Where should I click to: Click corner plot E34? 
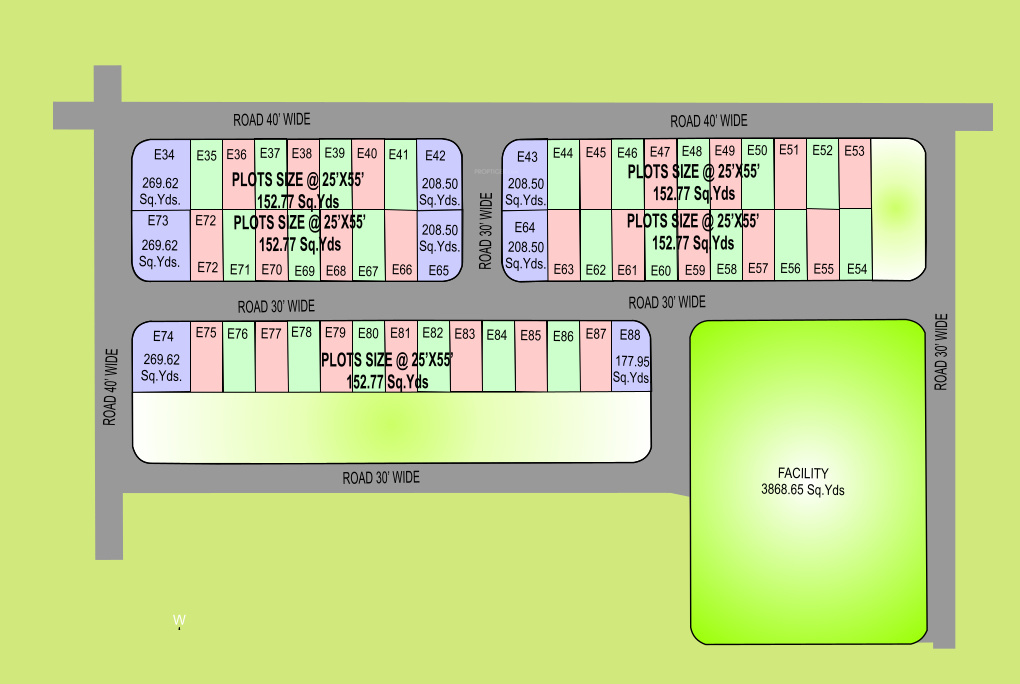point(161,174)
